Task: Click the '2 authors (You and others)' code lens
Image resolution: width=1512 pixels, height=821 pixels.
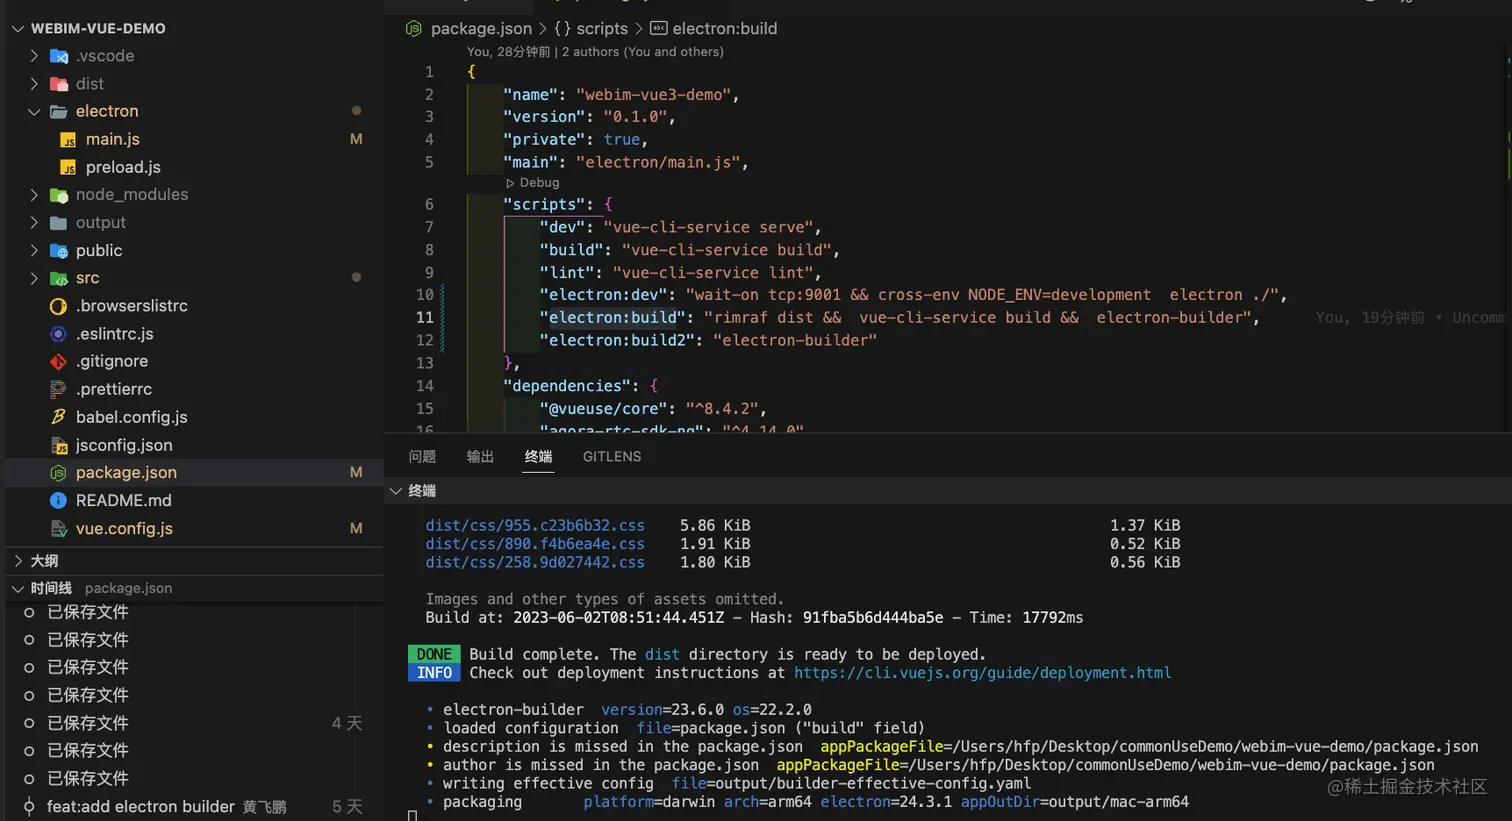Action: click(643, 52)
